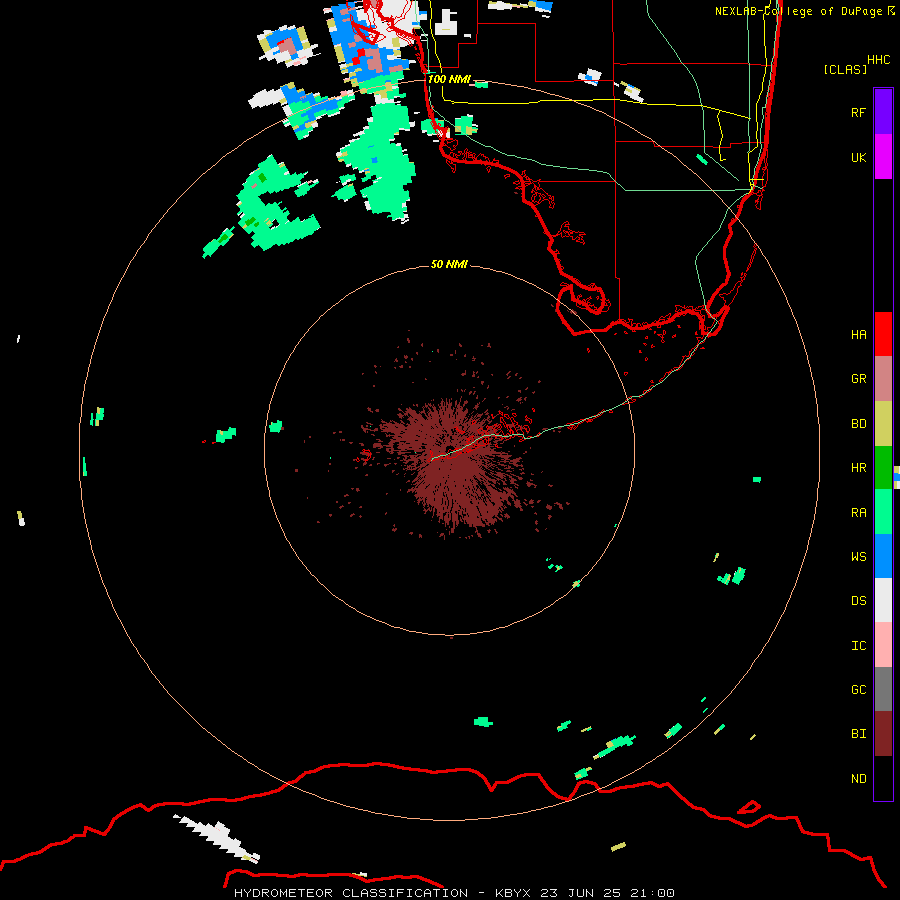Click the RF purple legend swatch

[883, 112]
